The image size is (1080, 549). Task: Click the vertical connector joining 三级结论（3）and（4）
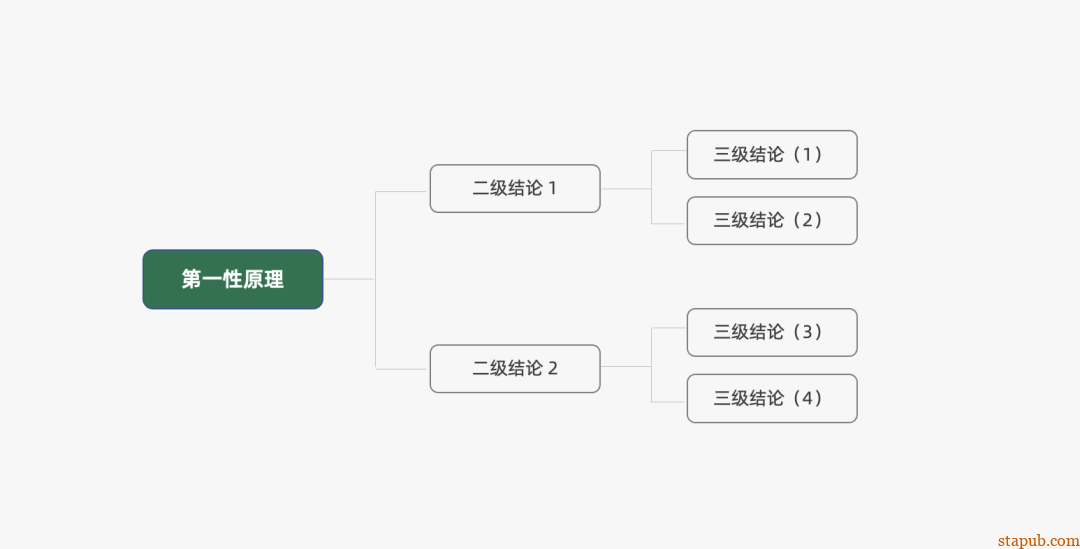coord(651,365)
